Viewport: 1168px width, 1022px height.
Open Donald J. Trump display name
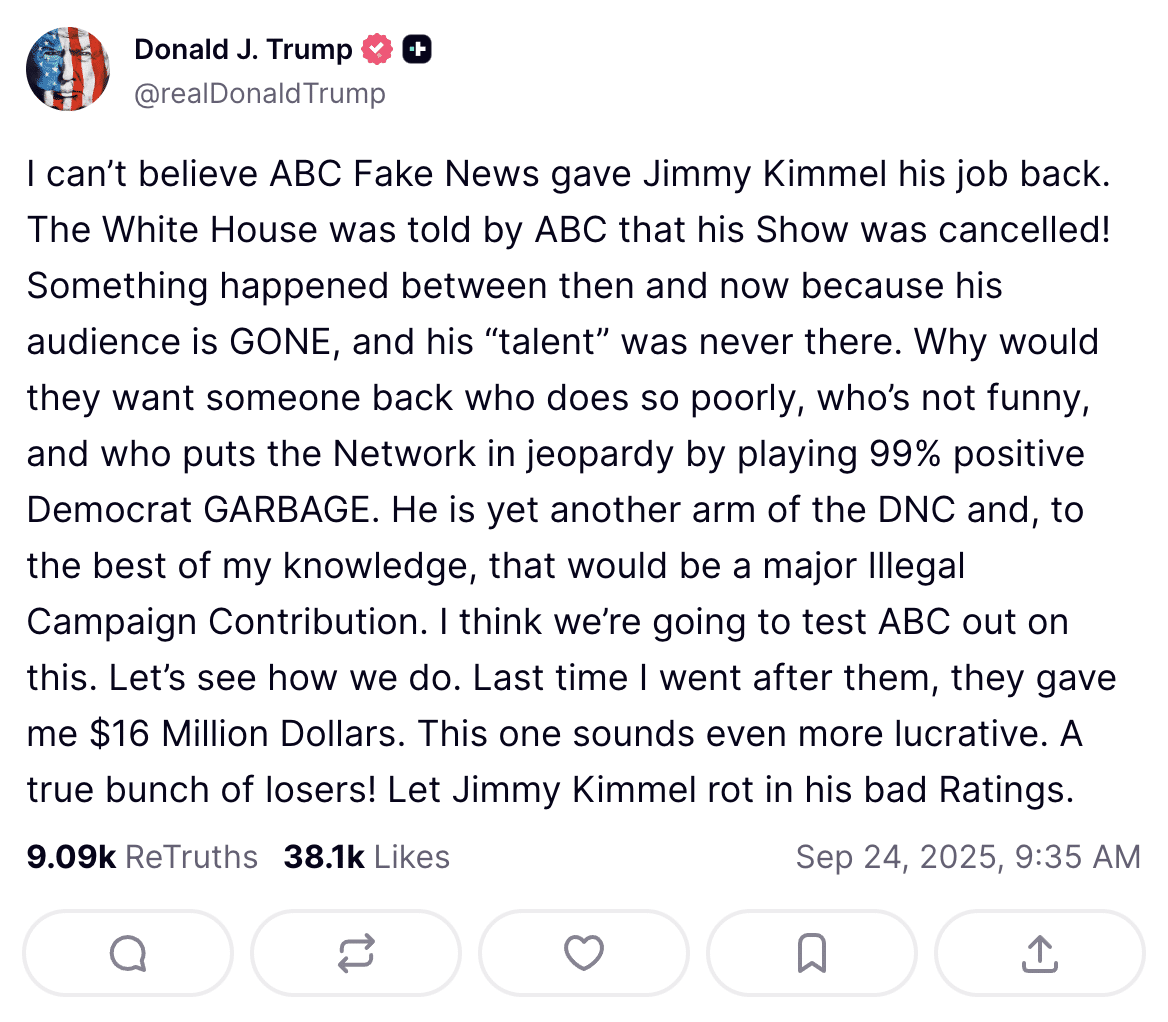click(x=243, y=49)
